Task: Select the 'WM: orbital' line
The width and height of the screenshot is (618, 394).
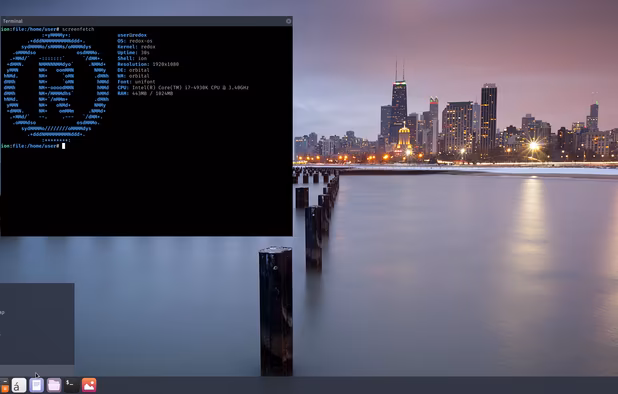Action: 133,76
